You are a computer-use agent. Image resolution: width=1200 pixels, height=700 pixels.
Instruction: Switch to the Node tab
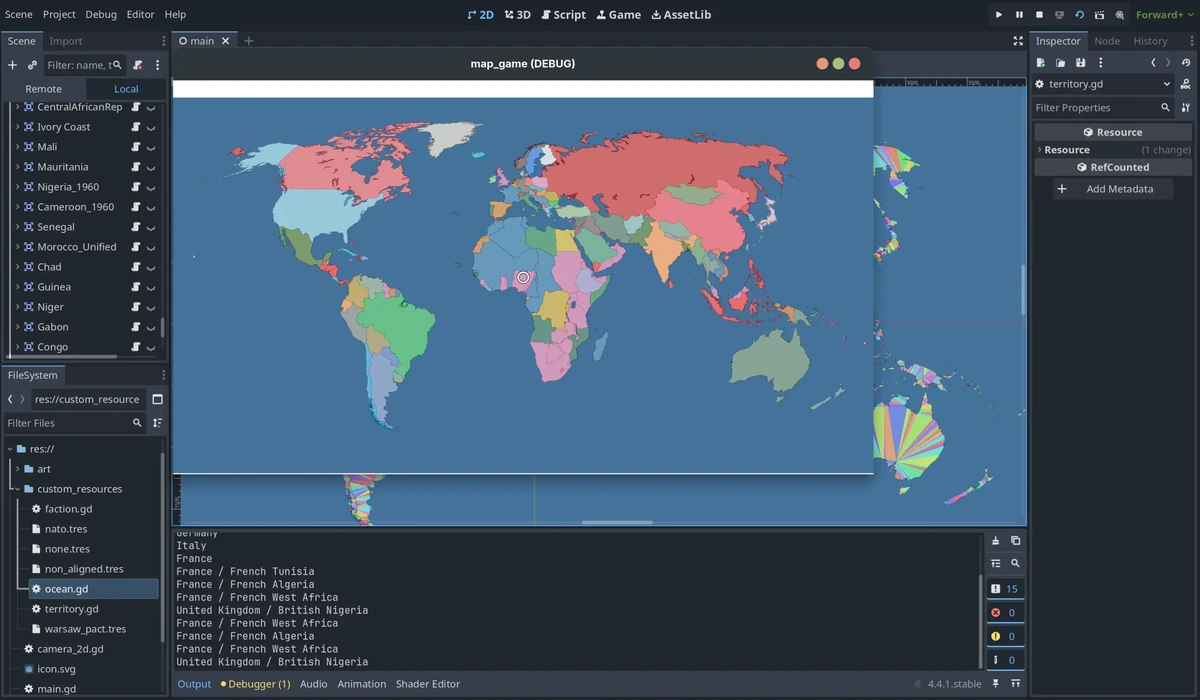(x=1106, y=41)
